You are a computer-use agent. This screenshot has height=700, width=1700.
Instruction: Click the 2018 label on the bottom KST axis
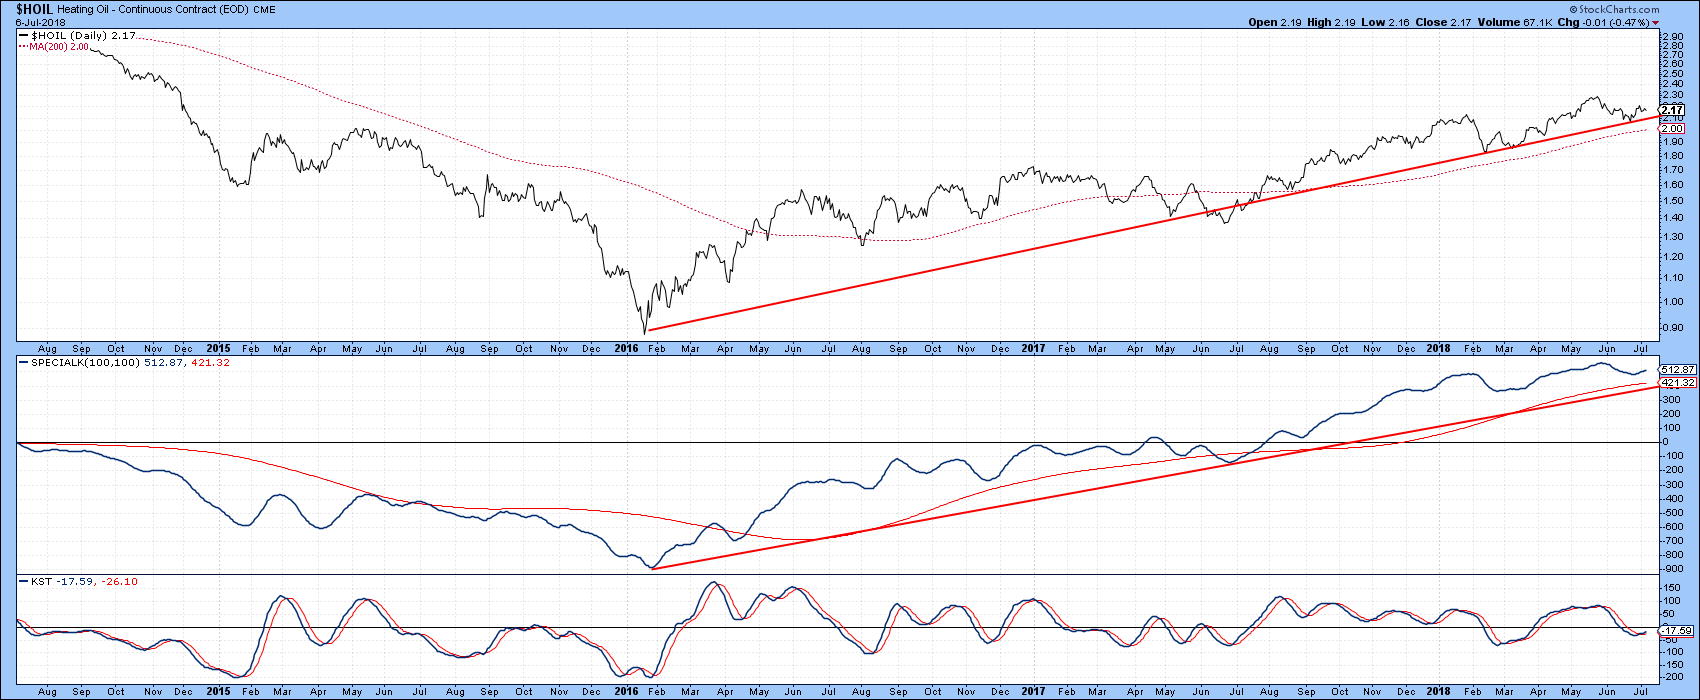pos(1439,691)
